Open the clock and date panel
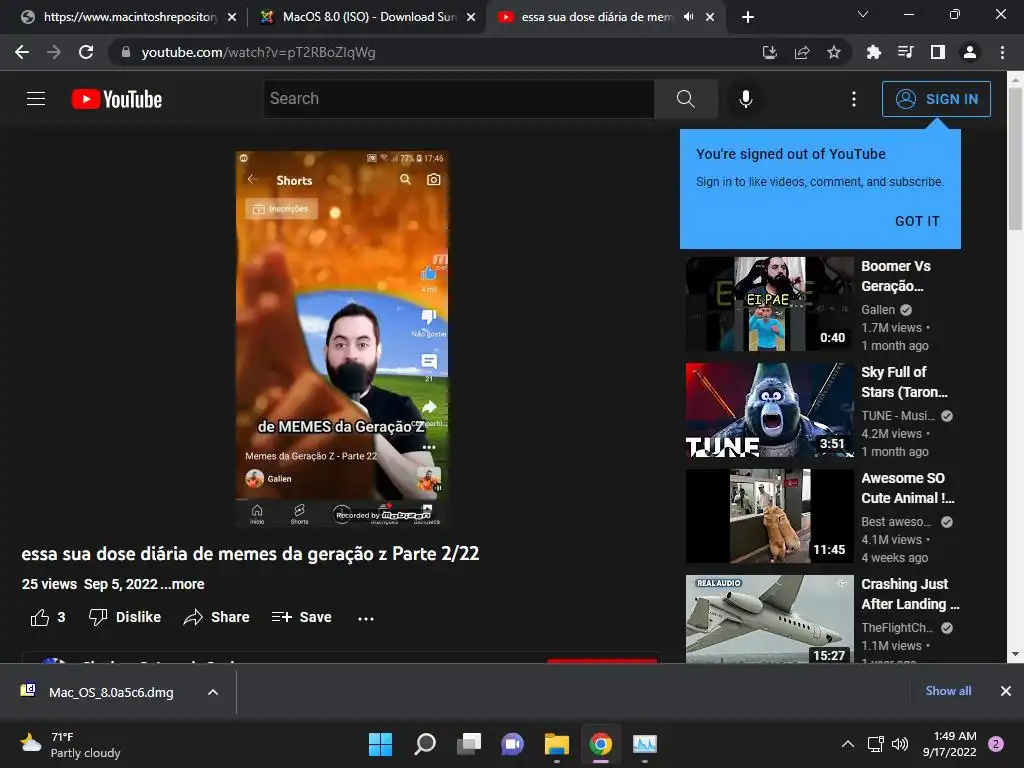This screenshot has width=1024, height=768. pyautogui.click(x=950, y=744)
